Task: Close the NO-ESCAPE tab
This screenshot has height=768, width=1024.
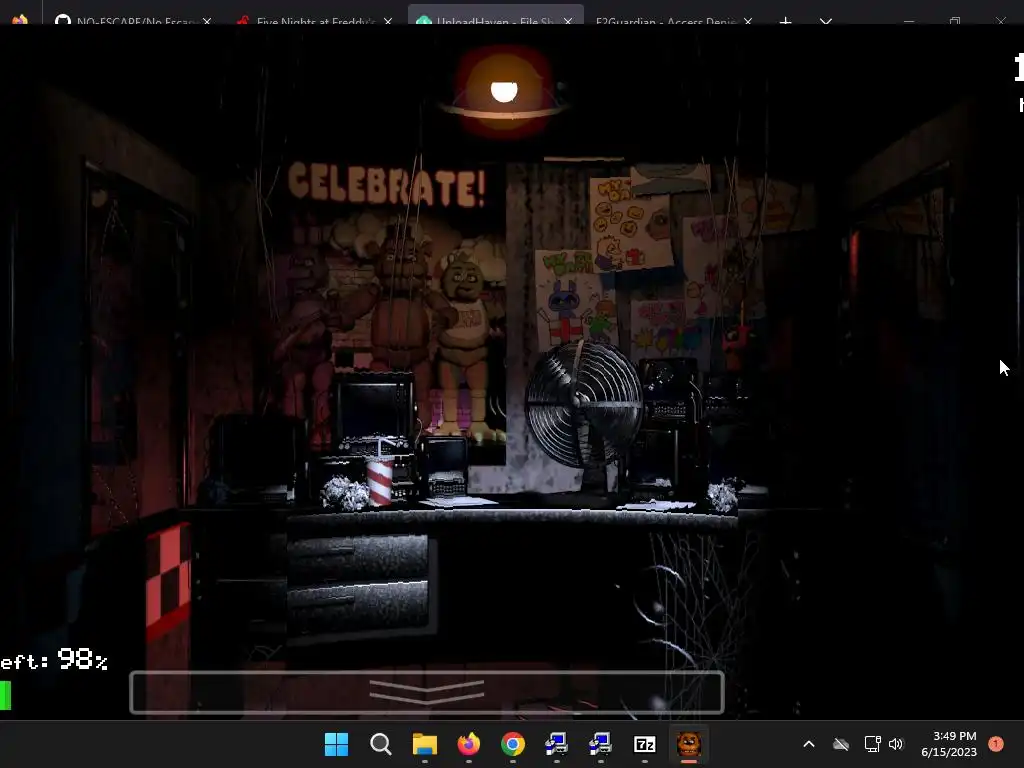Action: click(x=207, y=21)
